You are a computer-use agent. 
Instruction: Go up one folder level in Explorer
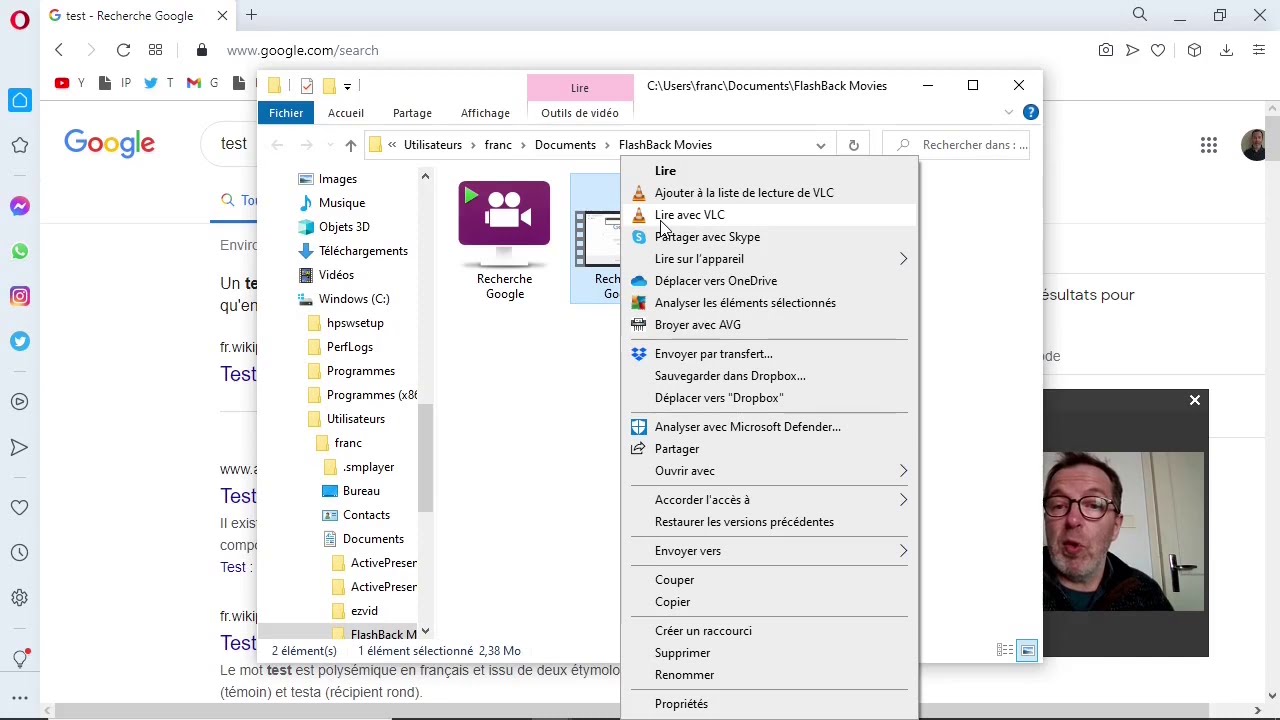pos(350,145)
